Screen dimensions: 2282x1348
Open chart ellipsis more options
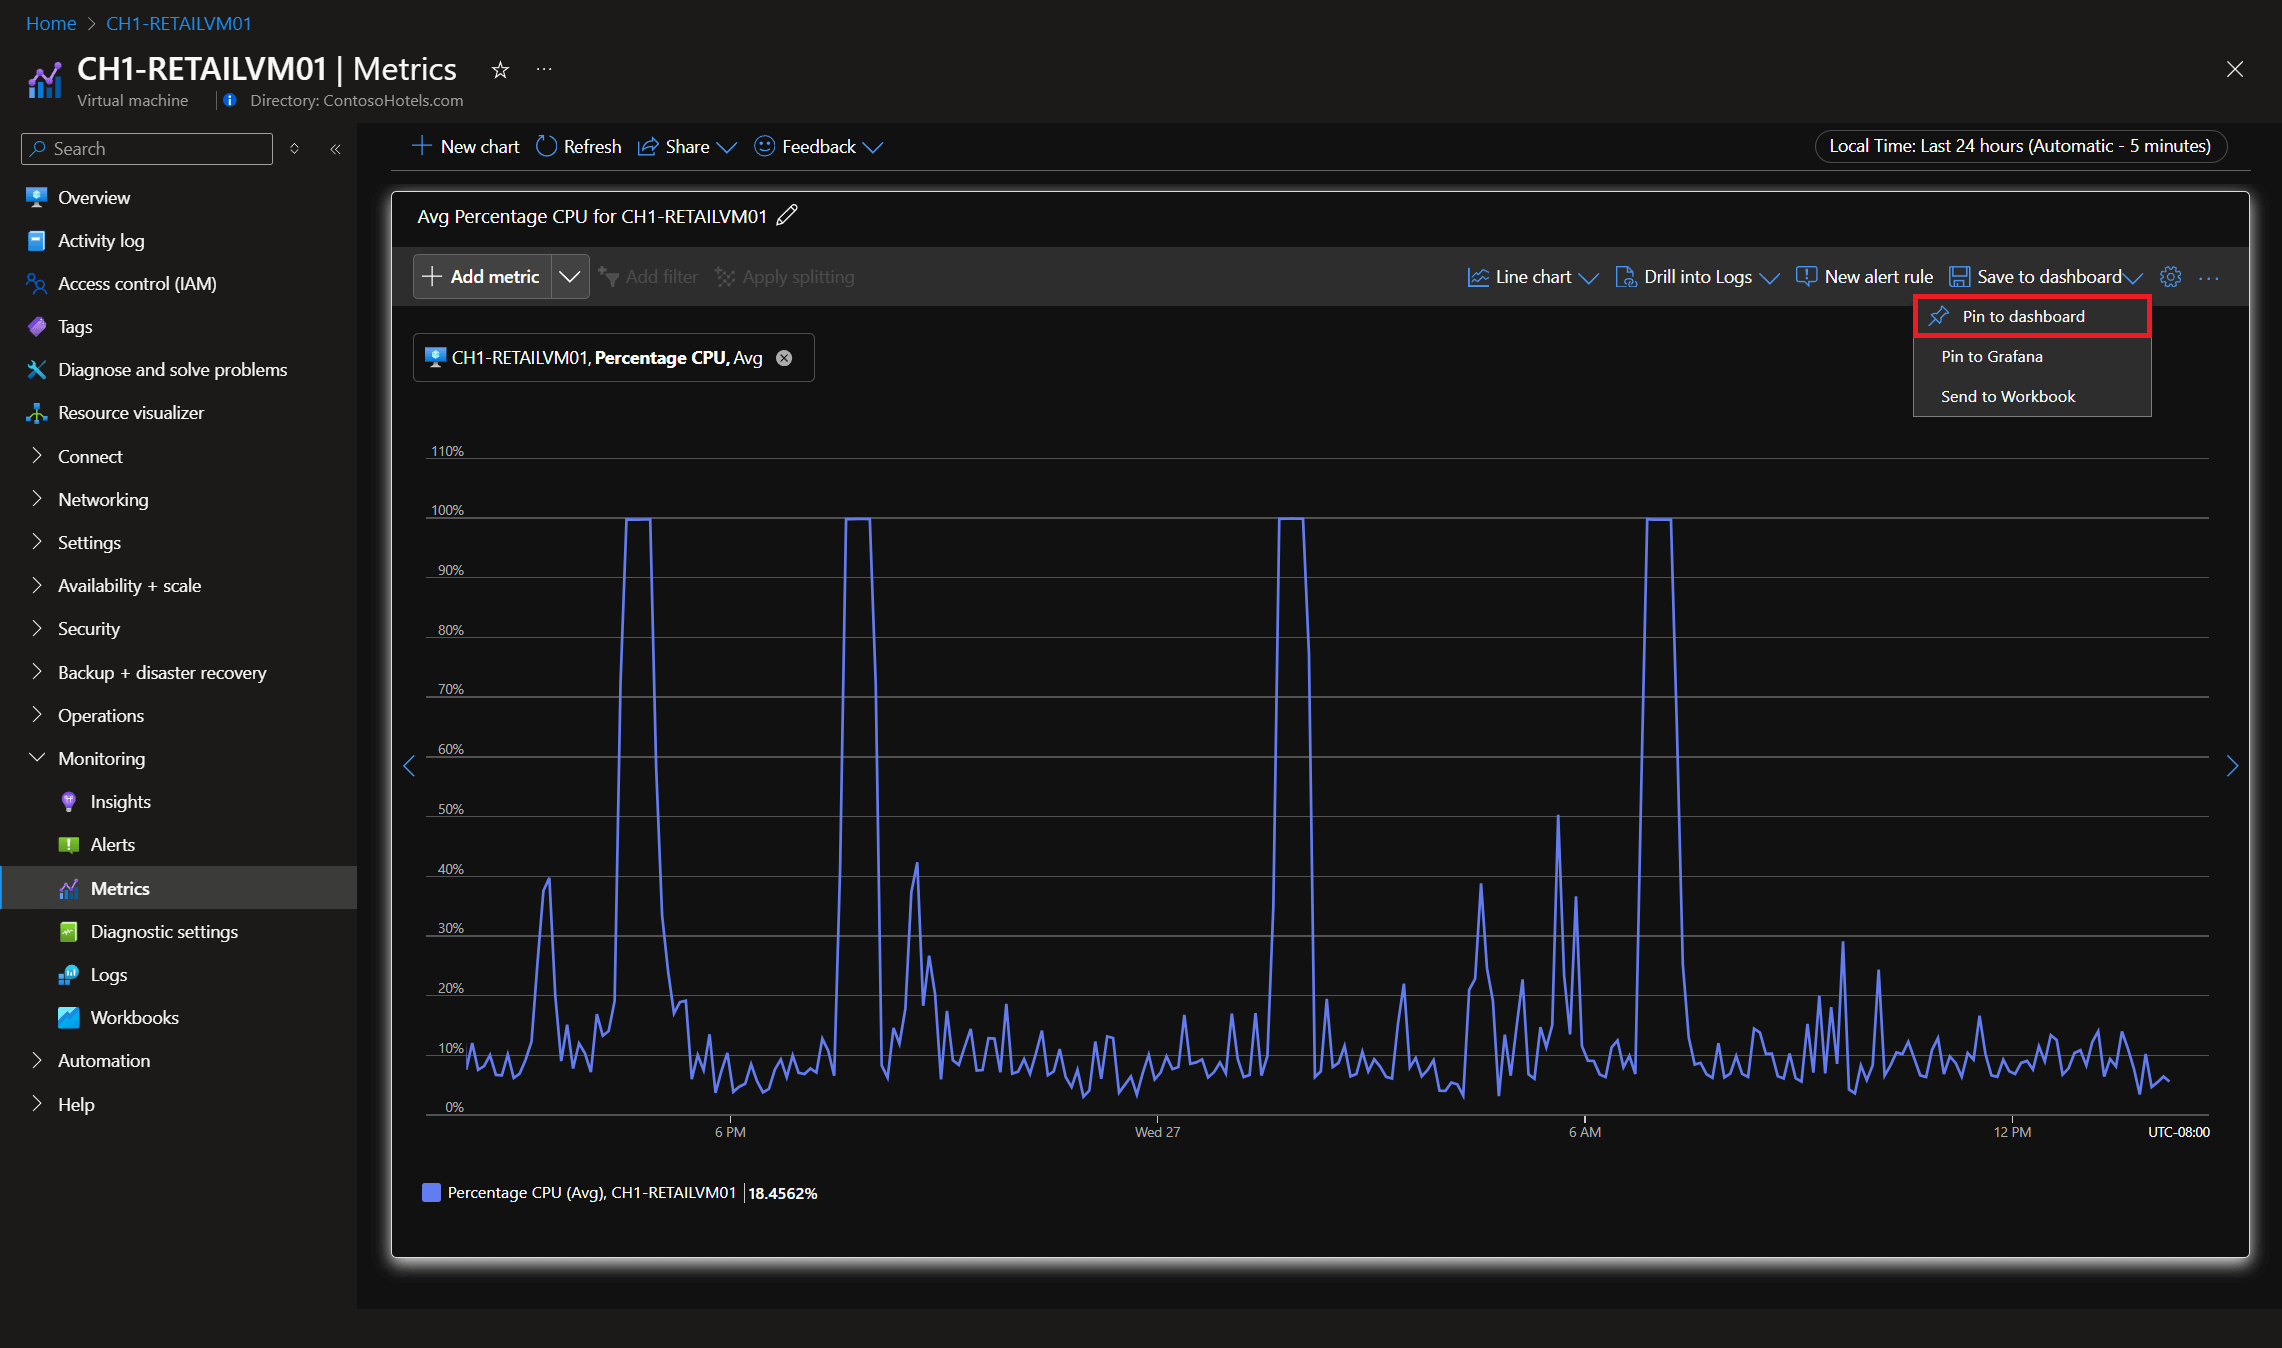[x=2209, y=278]
